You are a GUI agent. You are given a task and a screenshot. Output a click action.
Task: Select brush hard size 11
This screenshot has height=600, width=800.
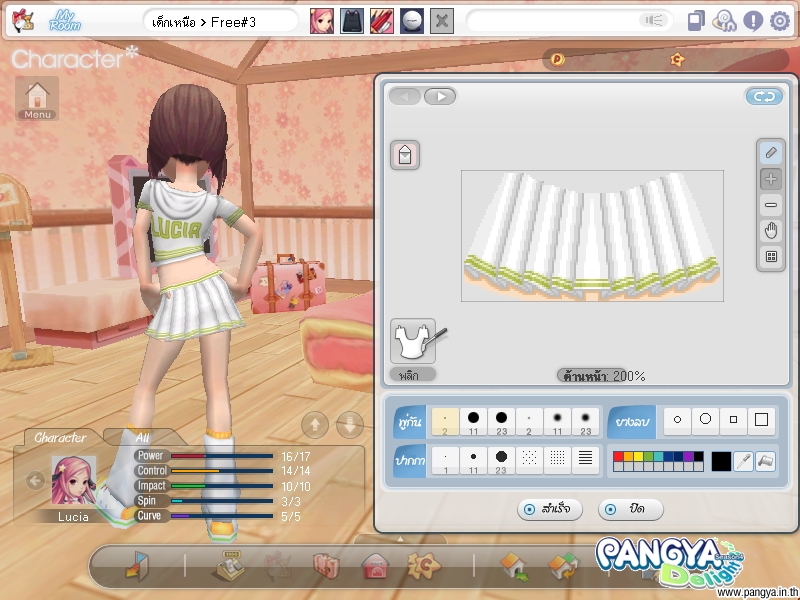(473, 422)
